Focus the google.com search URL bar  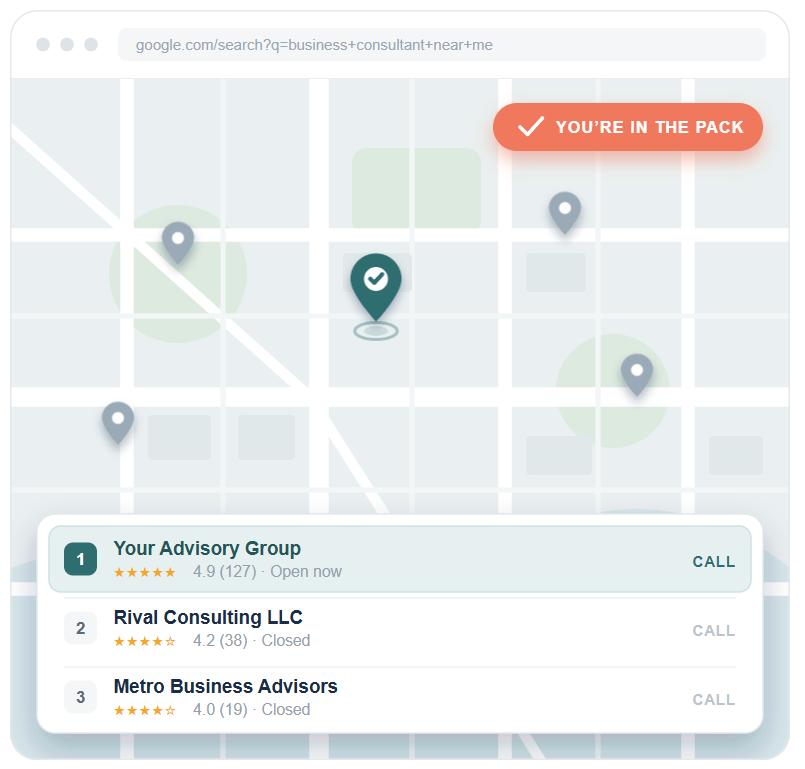click(442, 45)
